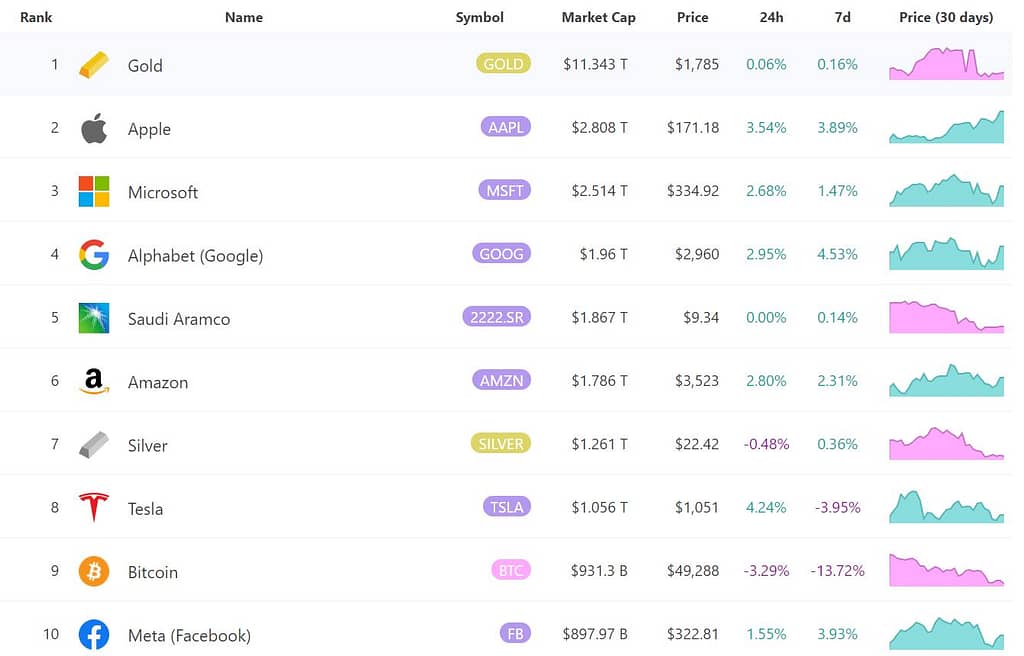The image size is (1024, 656).
Task: Click the FB symbol badge
Action: pyautogui.click(x=515, y=634)
